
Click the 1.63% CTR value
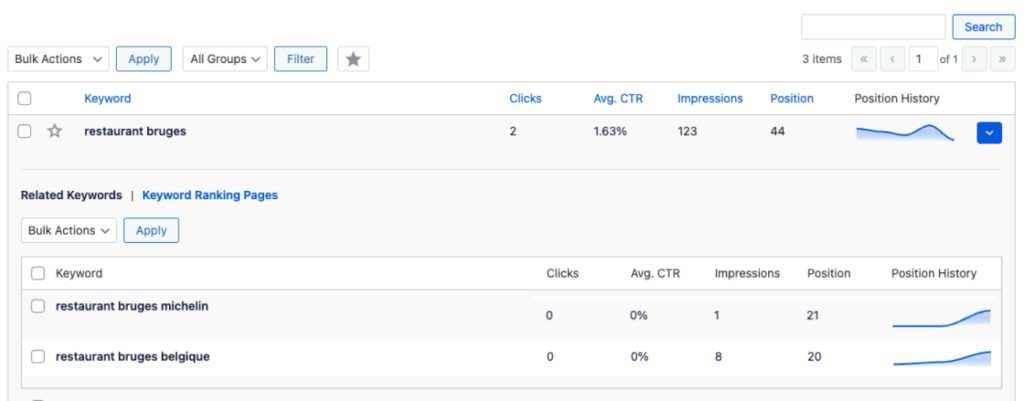click(610, 131)
